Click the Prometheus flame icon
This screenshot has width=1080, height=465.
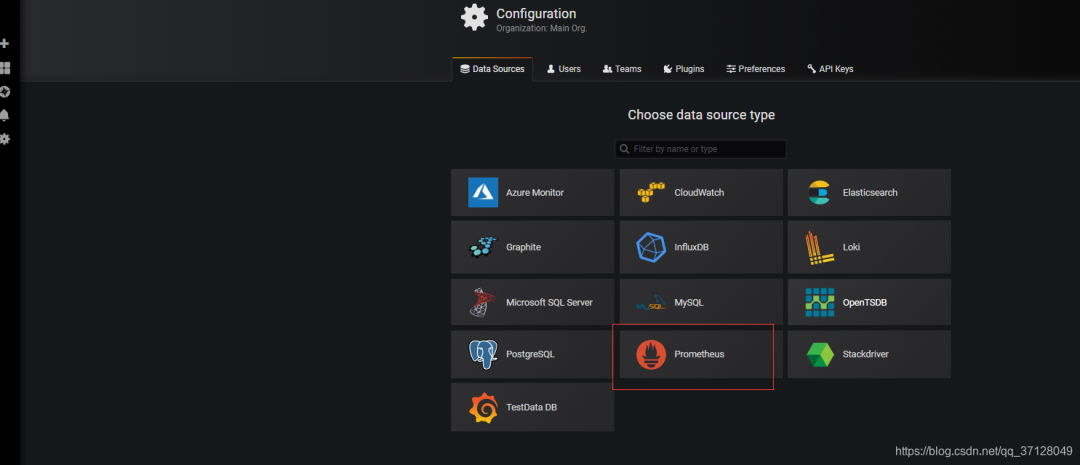[651, 354]
